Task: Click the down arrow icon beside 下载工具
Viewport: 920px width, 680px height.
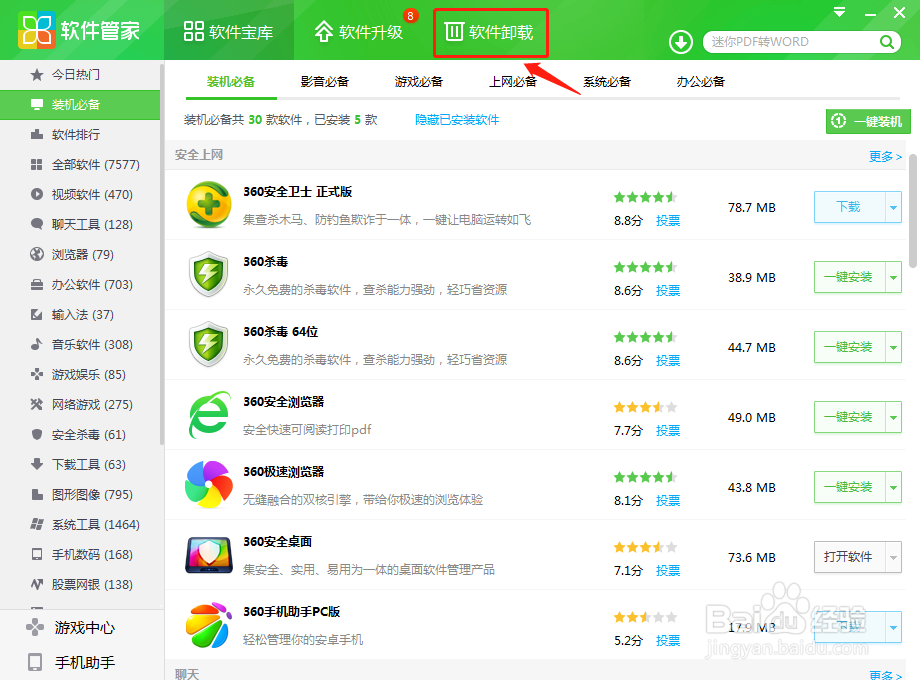Action: [37, 464]
